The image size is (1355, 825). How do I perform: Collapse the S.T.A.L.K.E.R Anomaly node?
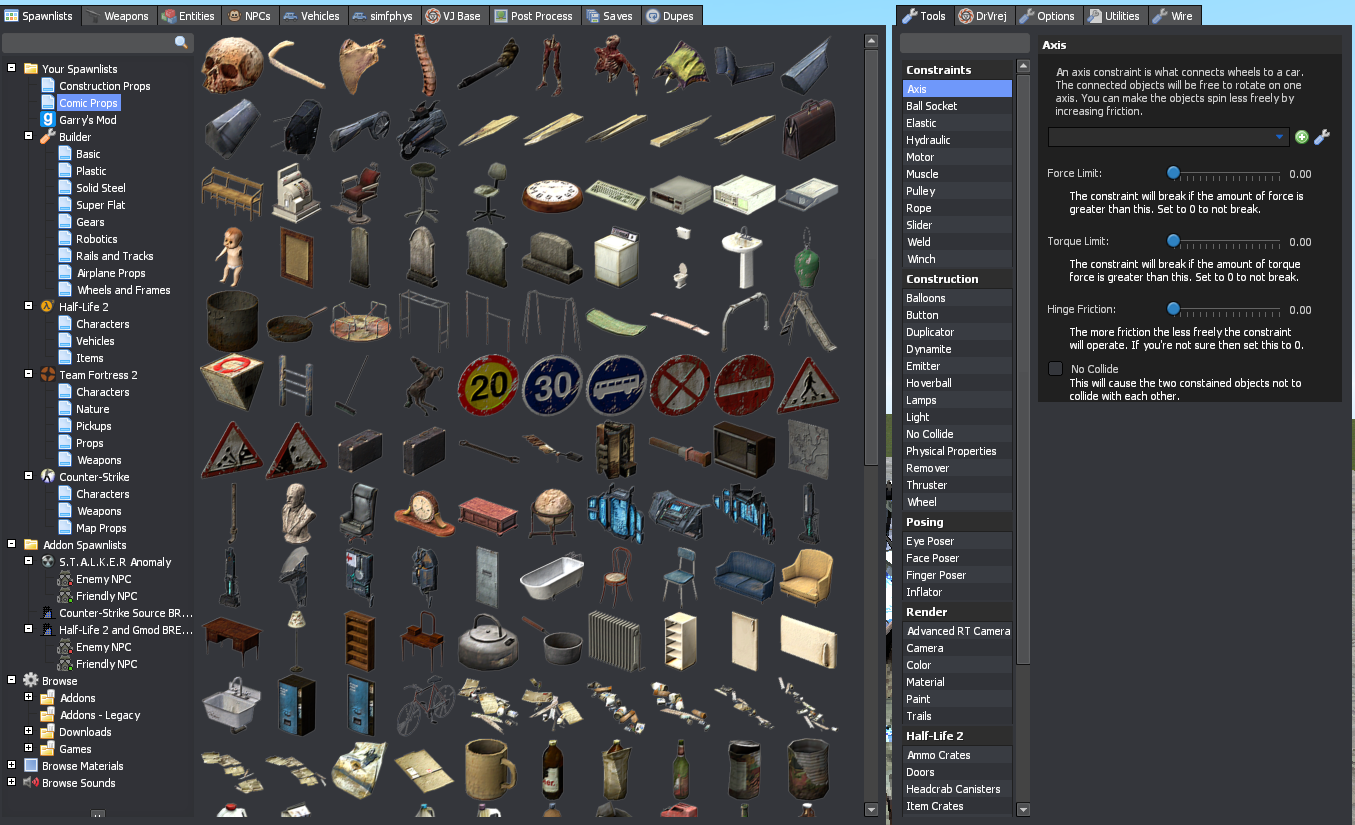pos(29,562)
